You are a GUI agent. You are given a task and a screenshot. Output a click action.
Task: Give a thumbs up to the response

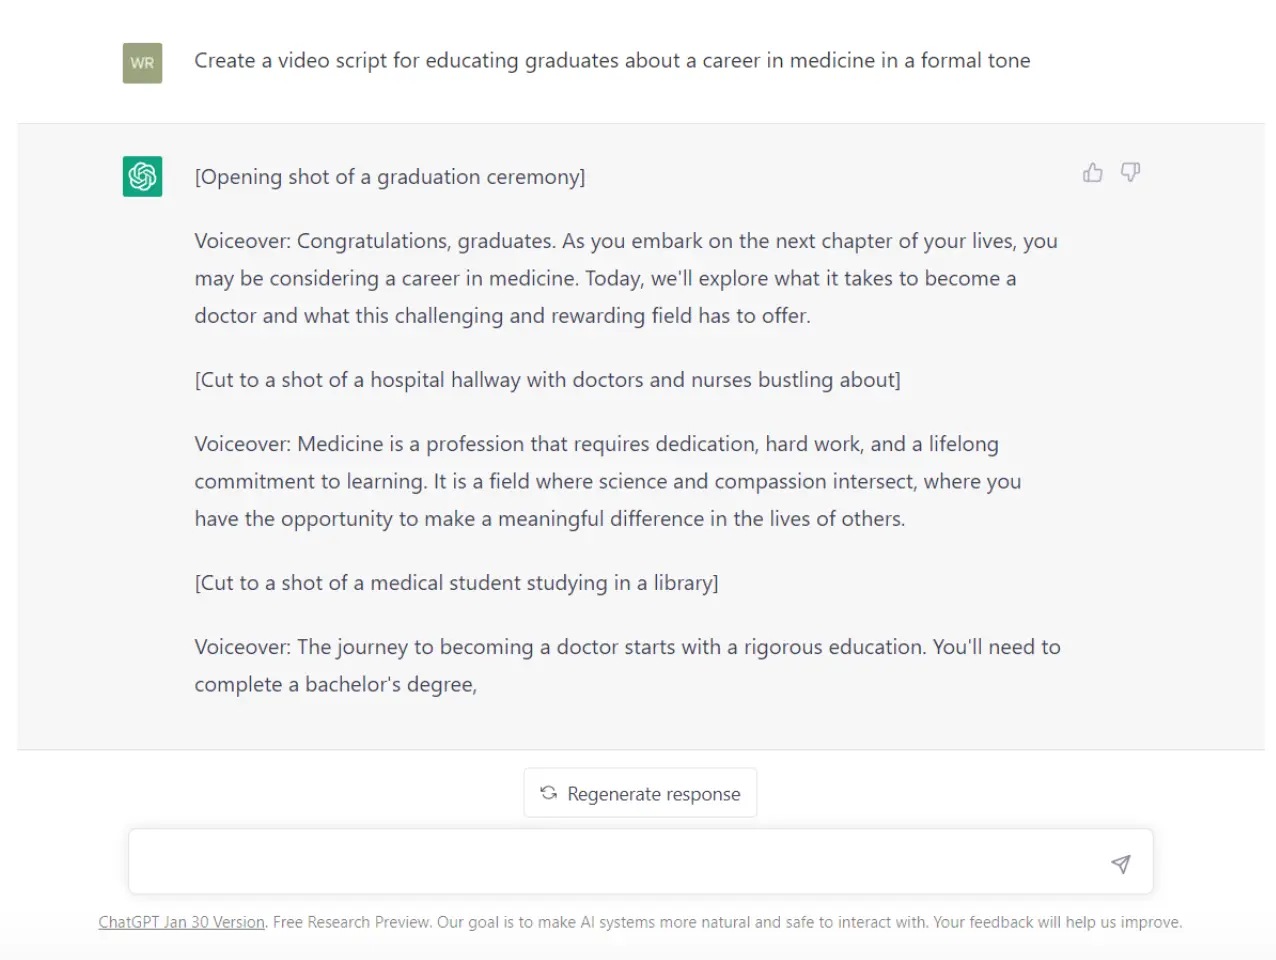click(x=1092, y=172)
